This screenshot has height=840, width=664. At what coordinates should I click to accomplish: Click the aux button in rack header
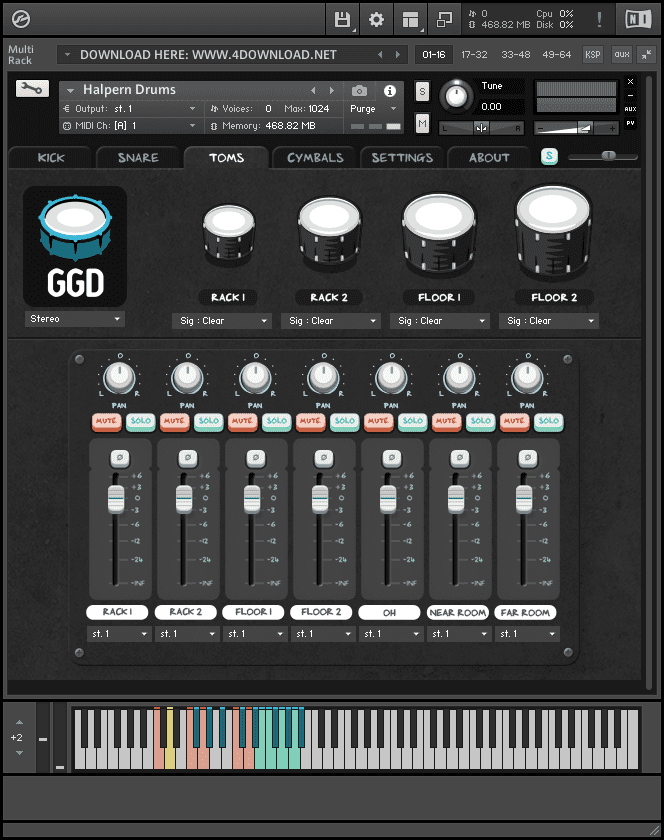pos(622,54)
